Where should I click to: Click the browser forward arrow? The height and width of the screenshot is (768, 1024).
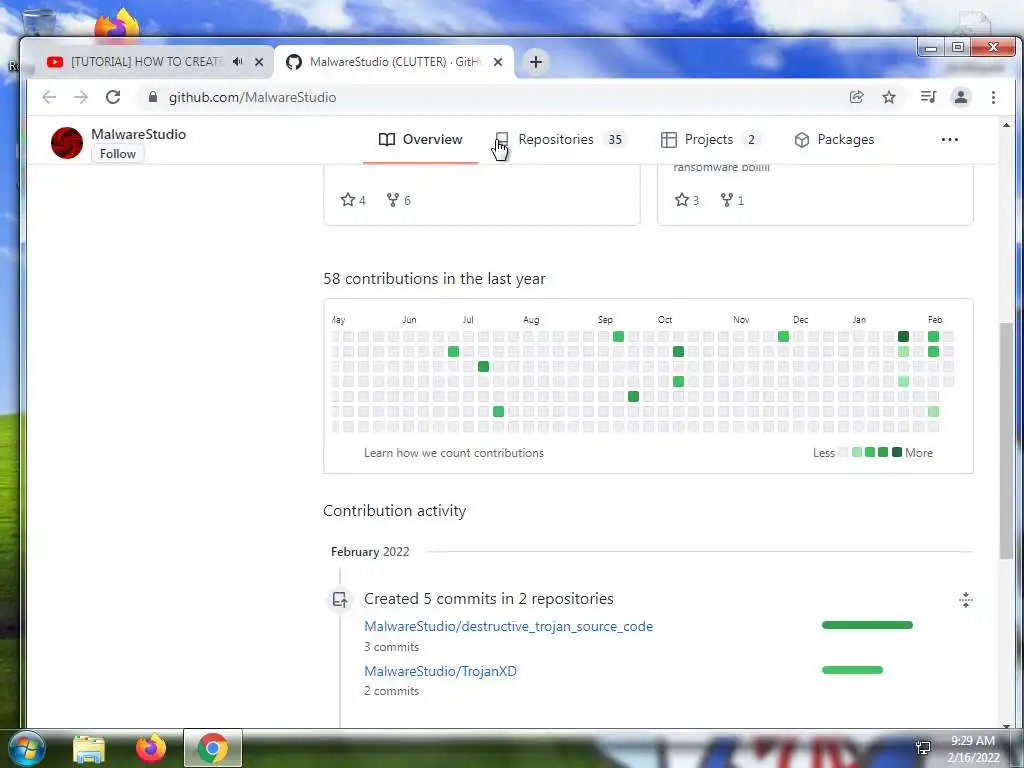point(80,97)
